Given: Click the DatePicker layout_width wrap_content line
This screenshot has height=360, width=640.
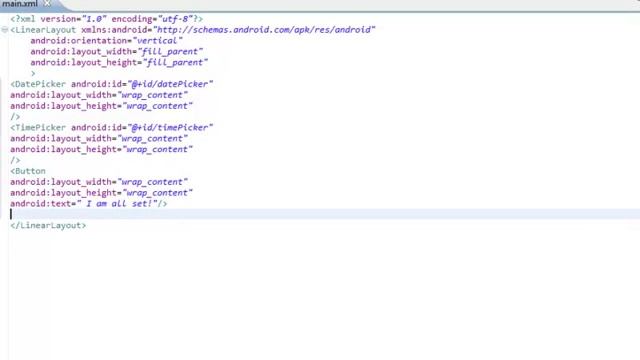Looking at the screenshot, I should (x=99, y=95).
